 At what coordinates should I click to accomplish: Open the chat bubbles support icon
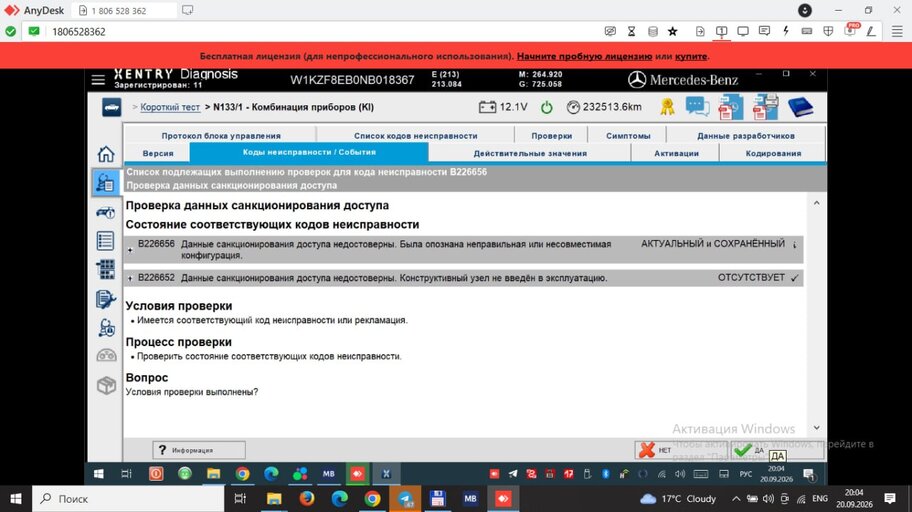pos(697,107)
